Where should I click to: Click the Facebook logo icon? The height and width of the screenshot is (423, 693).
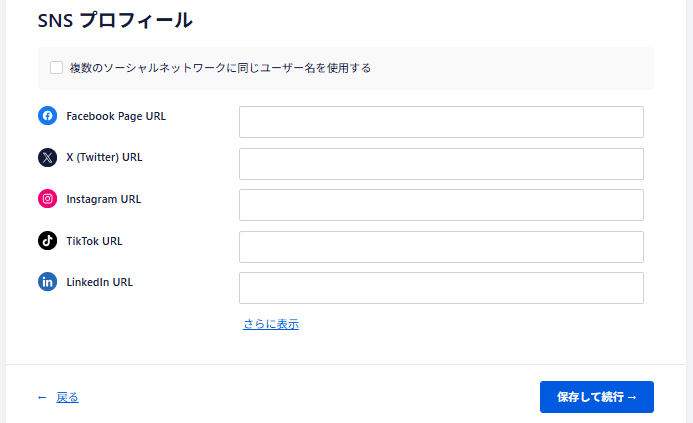point(47,116)
